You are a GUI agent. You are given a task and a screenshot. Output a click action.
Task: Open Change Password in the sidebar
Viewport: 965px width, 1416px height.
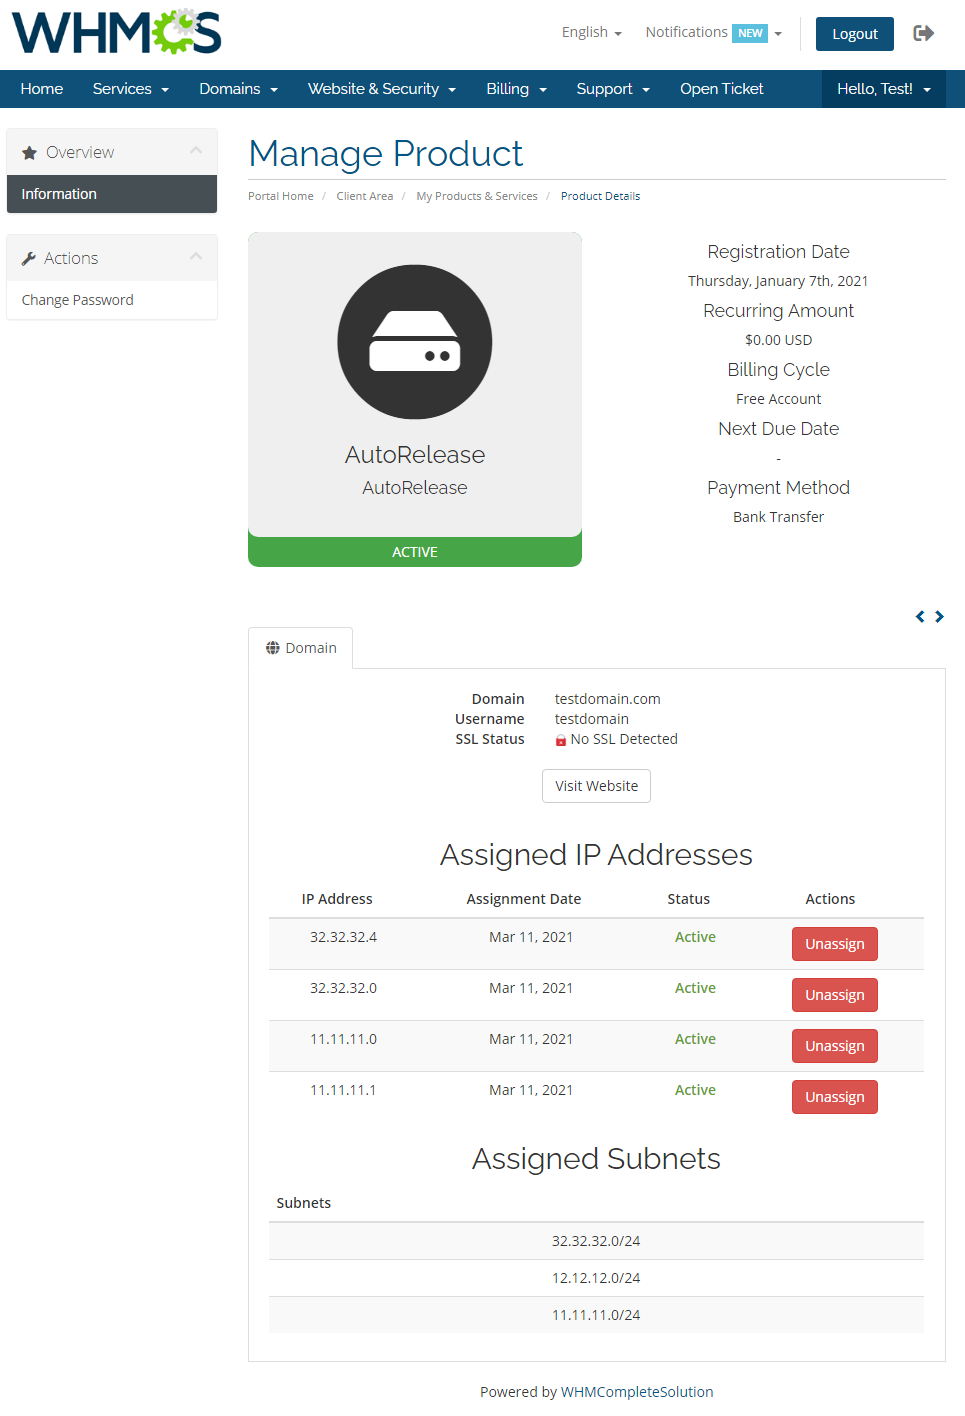(78, 300)
